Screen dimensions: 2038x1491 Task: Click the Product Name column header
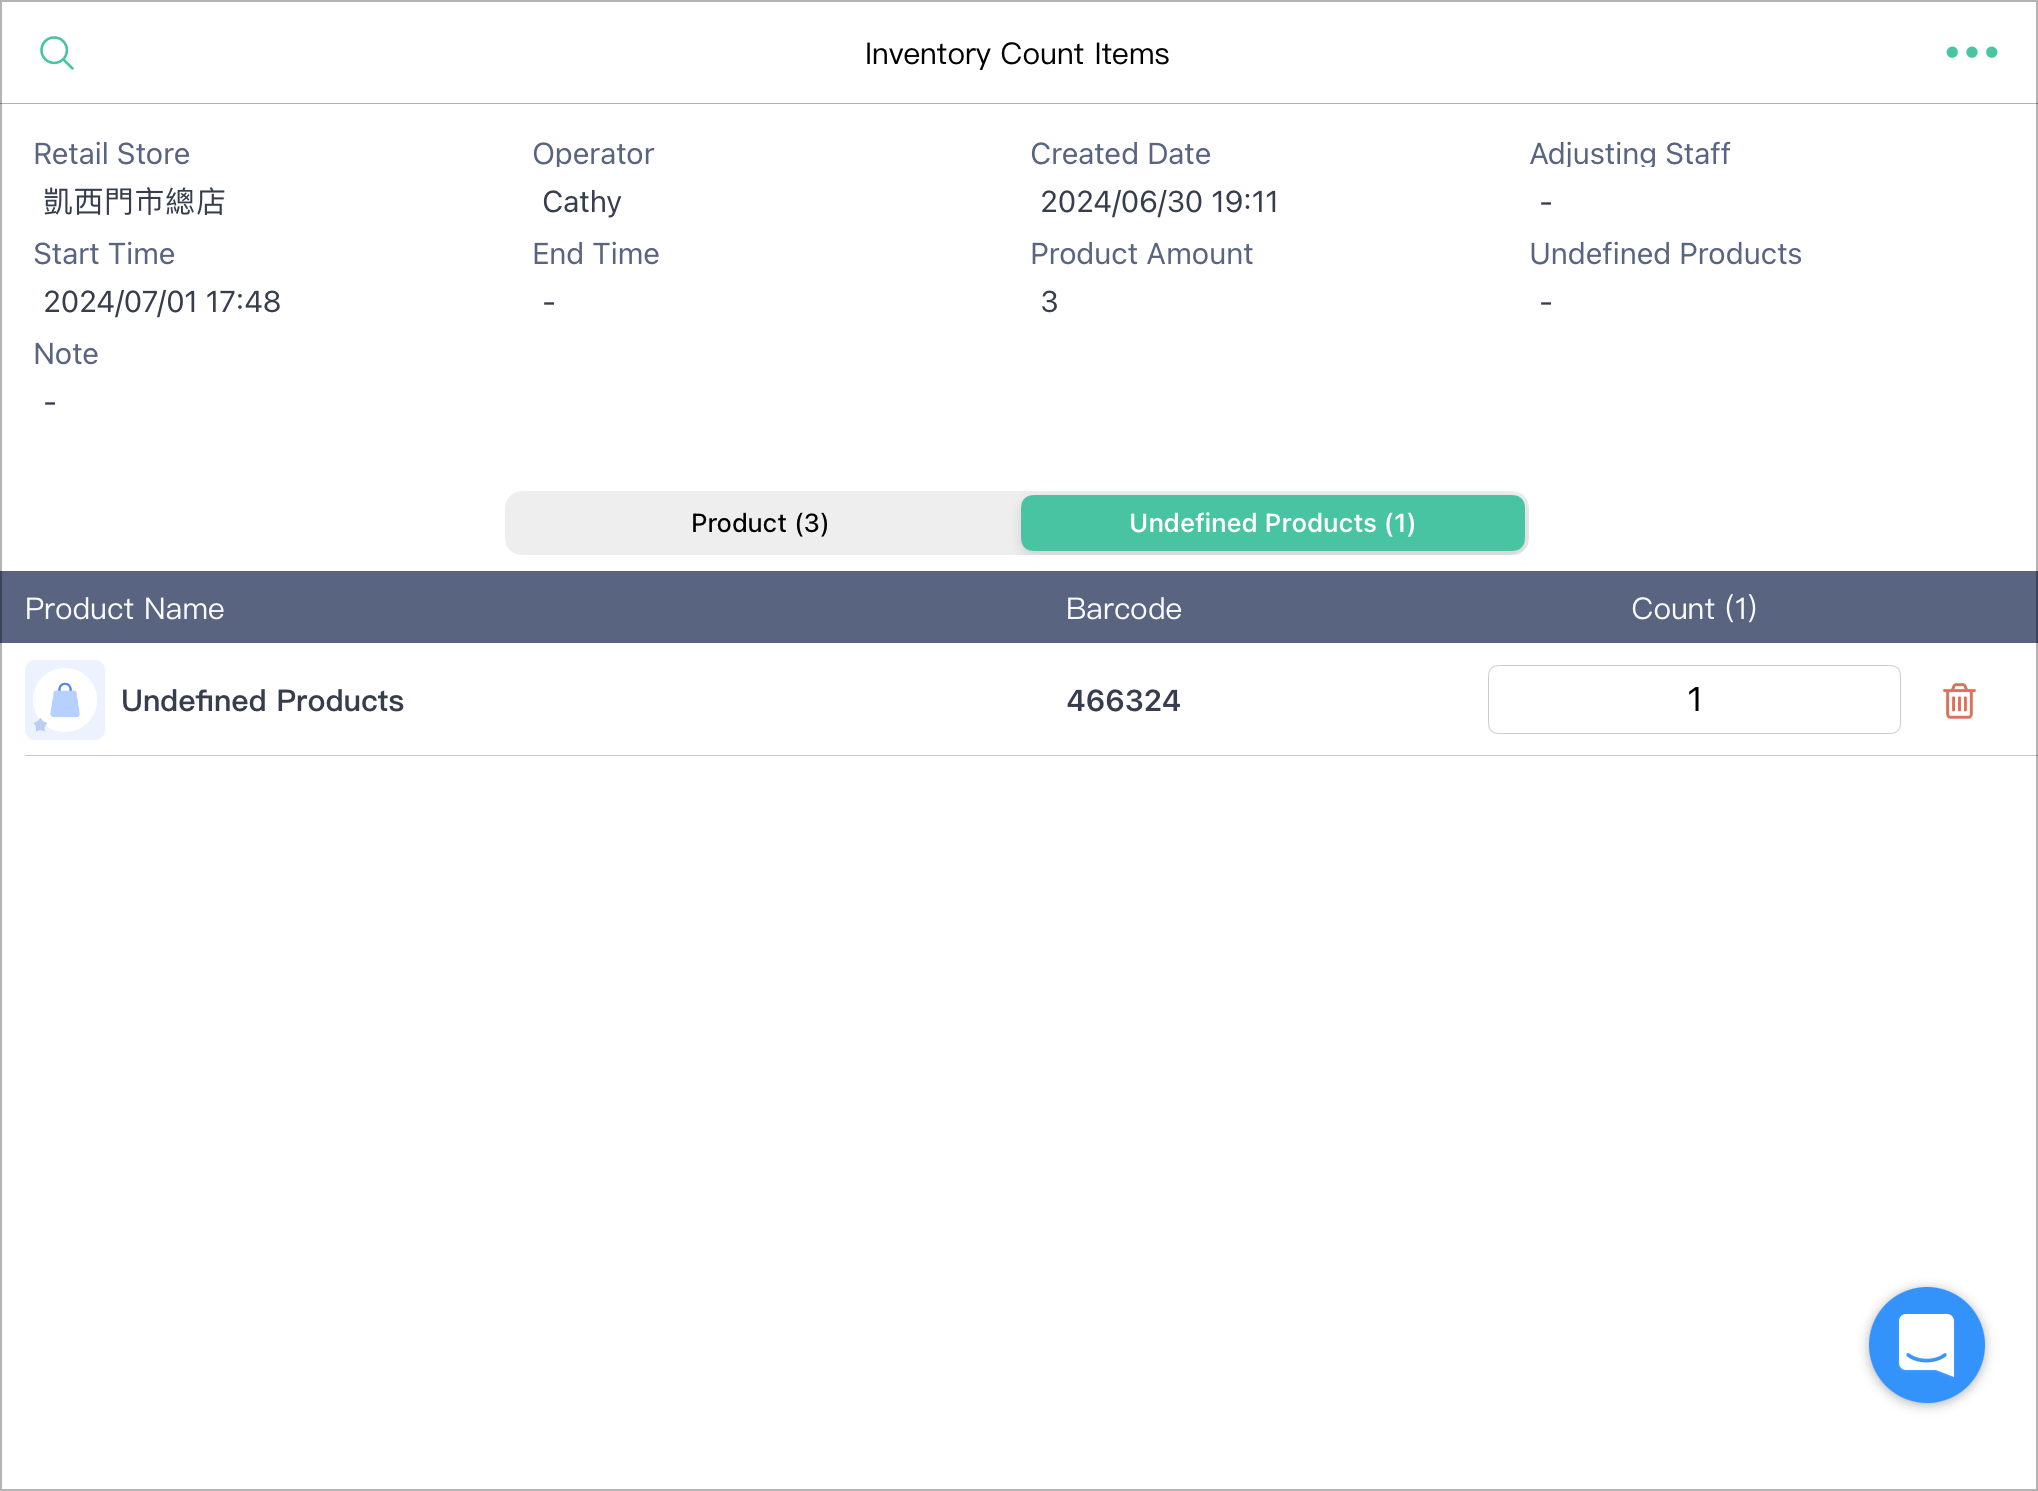[x=124, y=608]
